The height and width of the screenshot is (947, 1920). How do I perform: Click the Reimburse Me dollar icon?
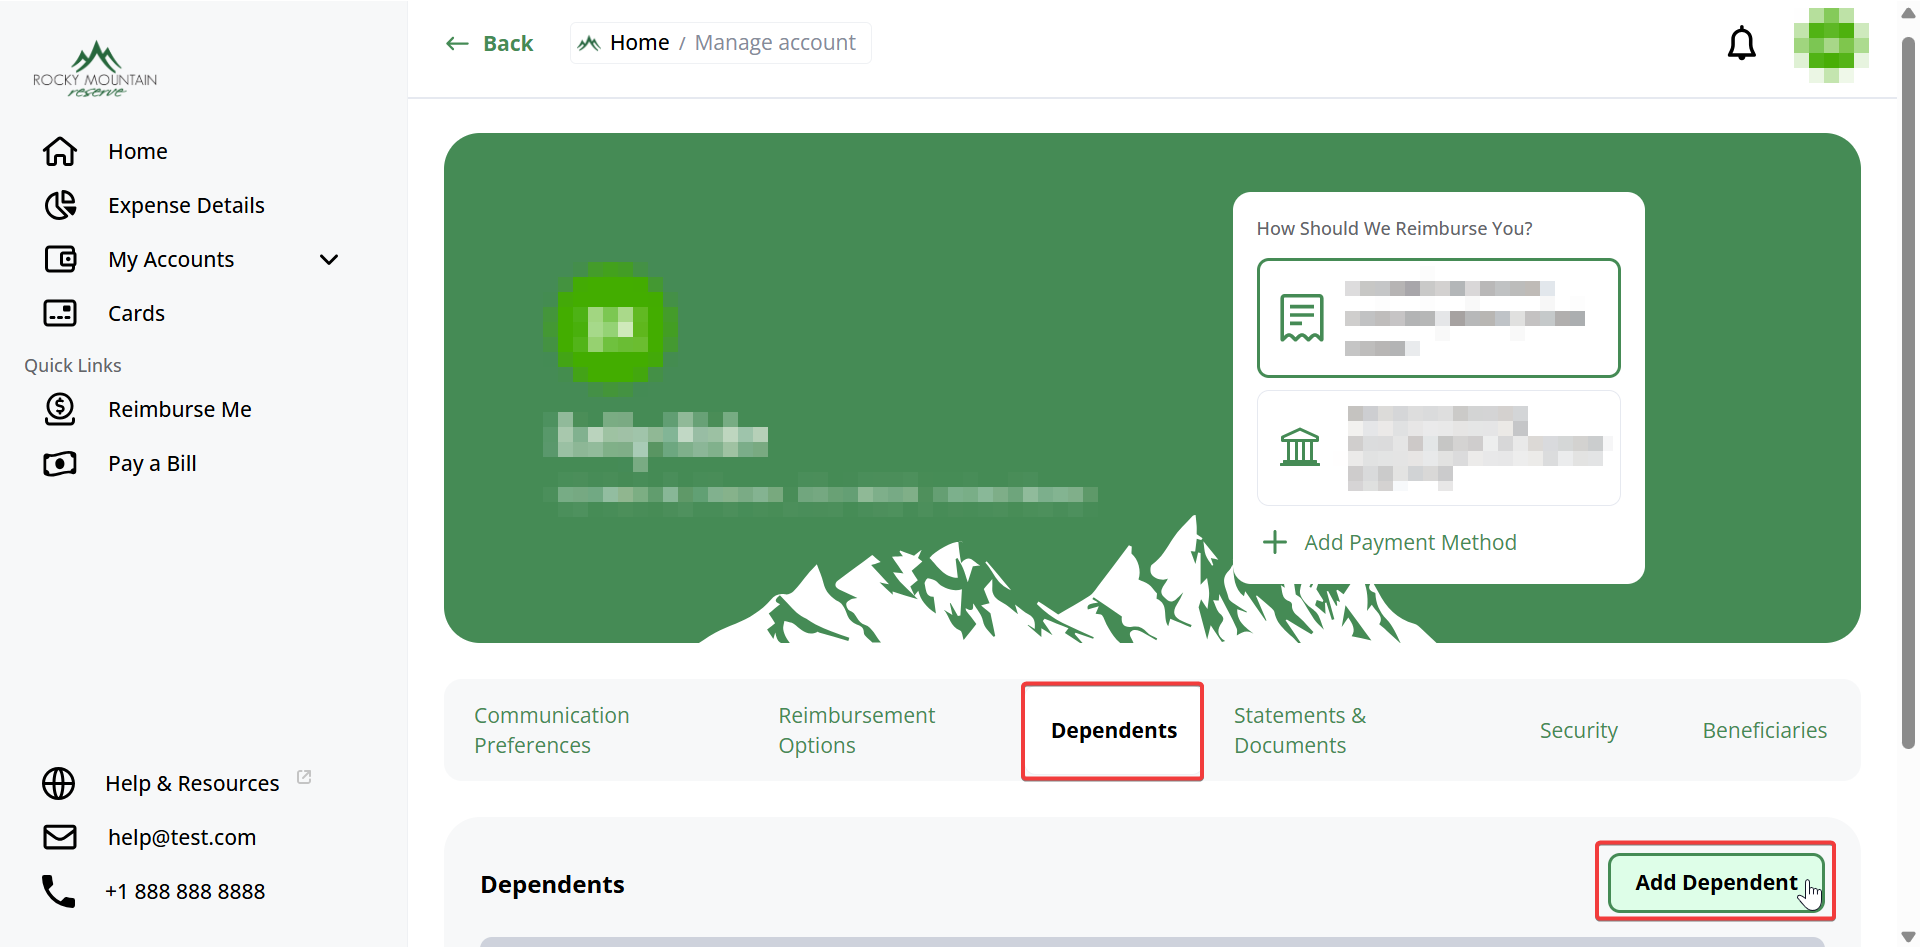[x=60, y=409]
